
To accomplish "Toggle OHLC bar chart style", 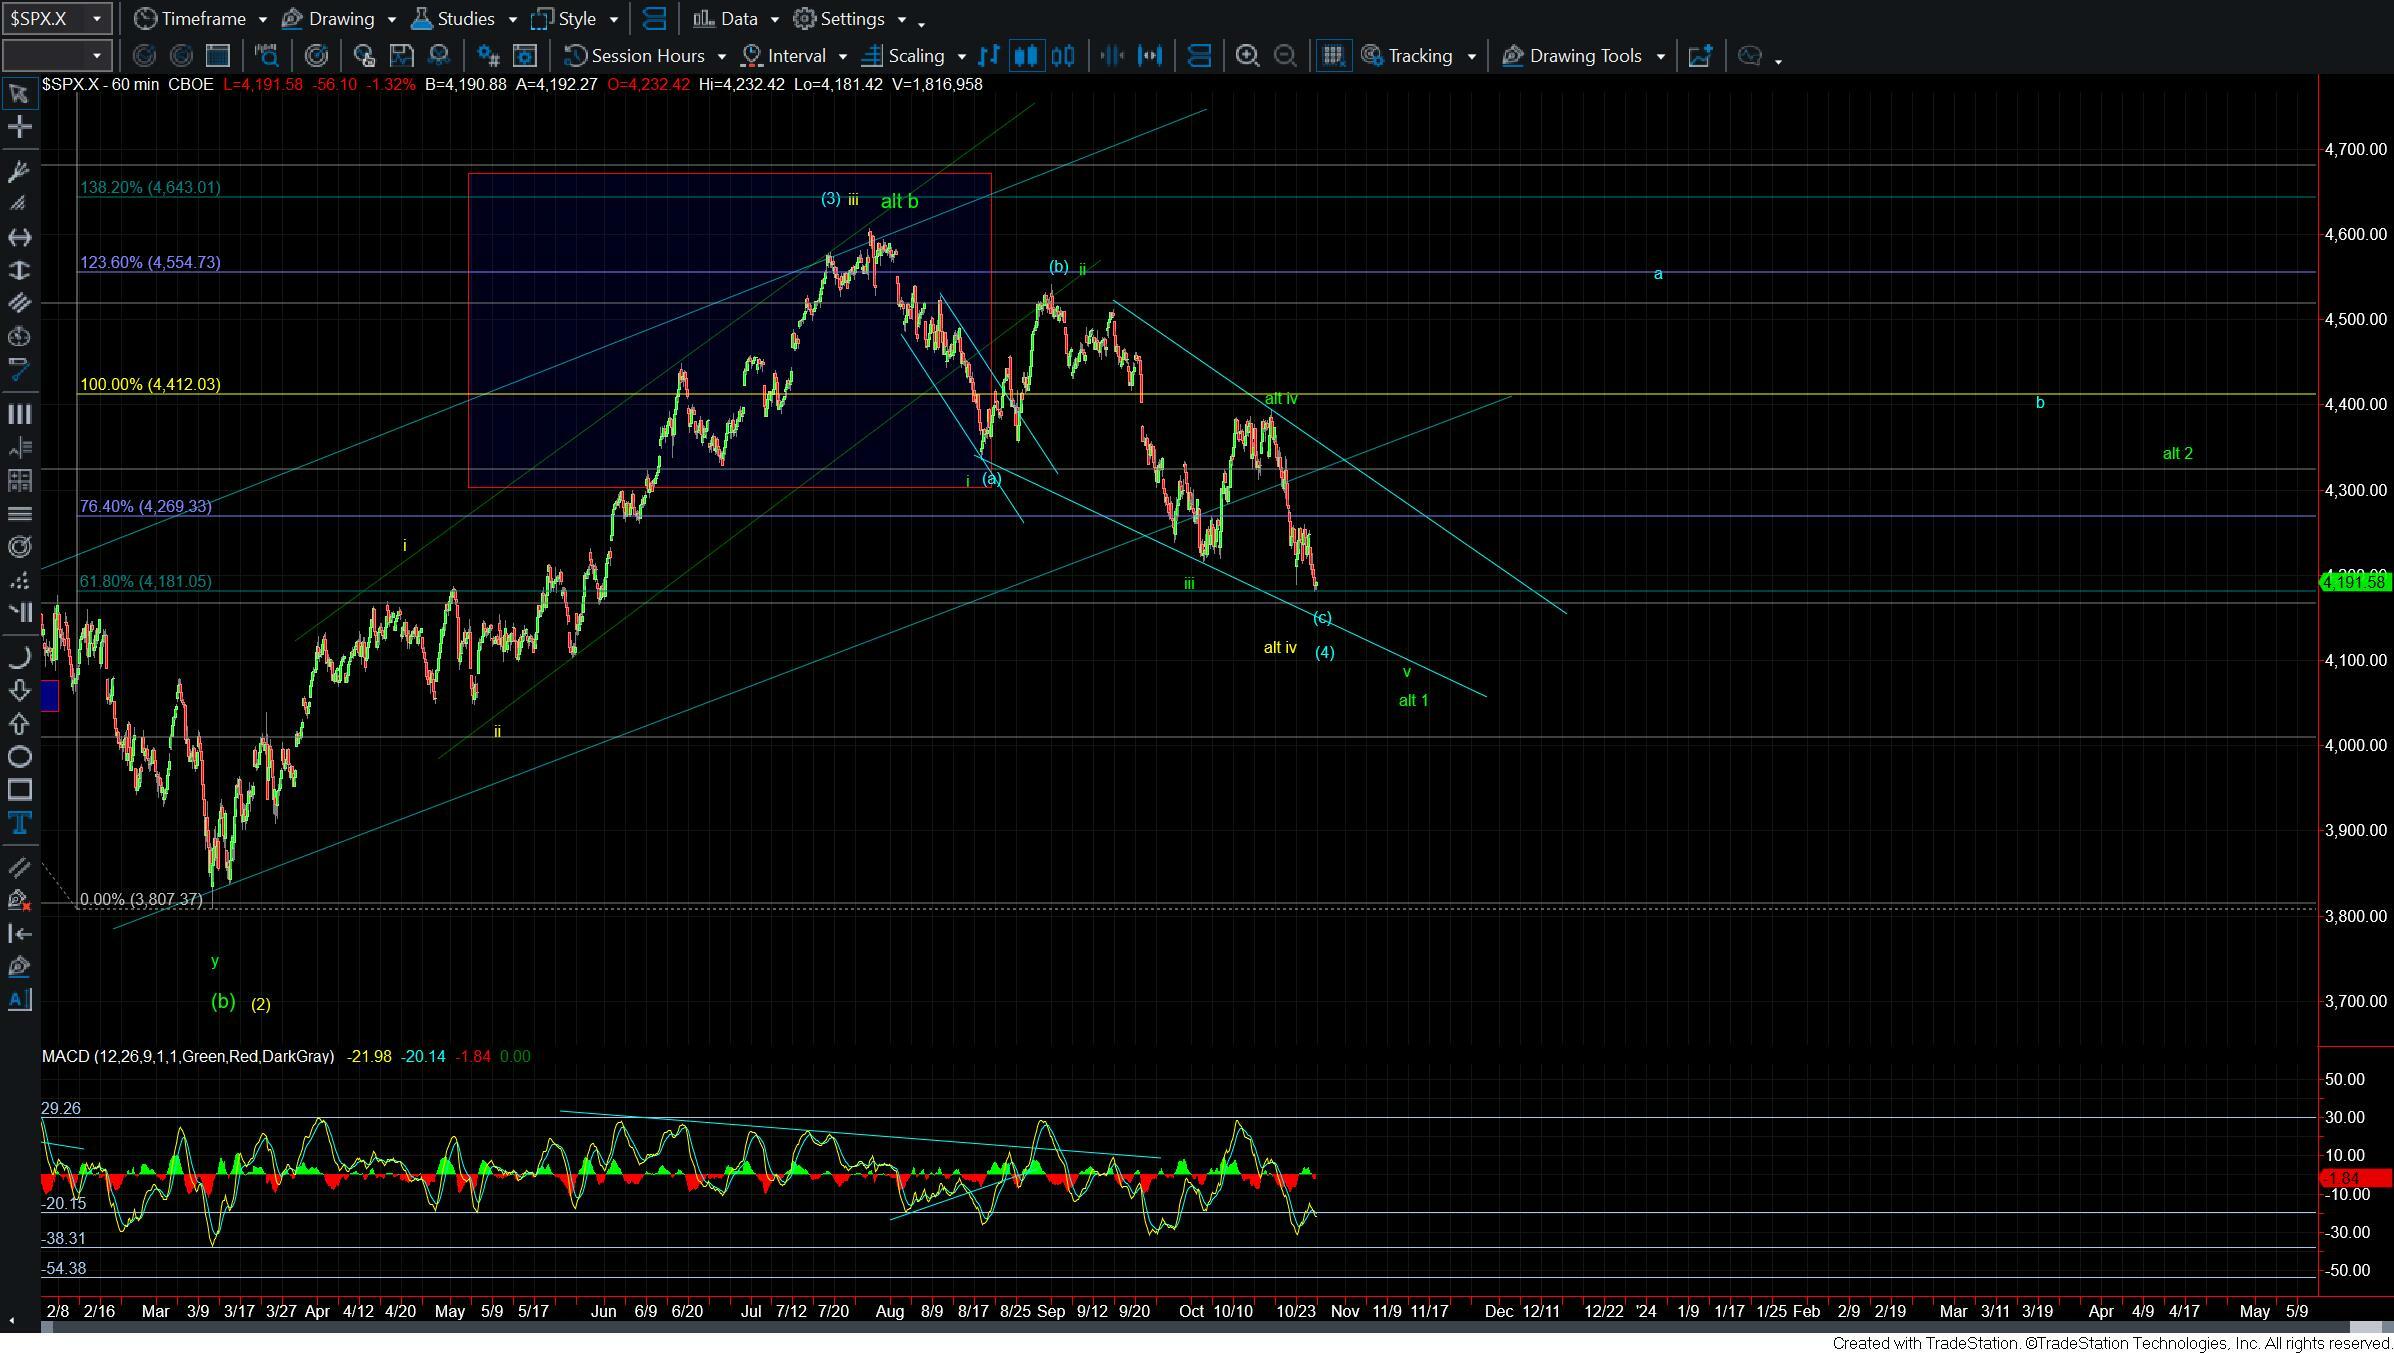I will click(x=988, y=56).
